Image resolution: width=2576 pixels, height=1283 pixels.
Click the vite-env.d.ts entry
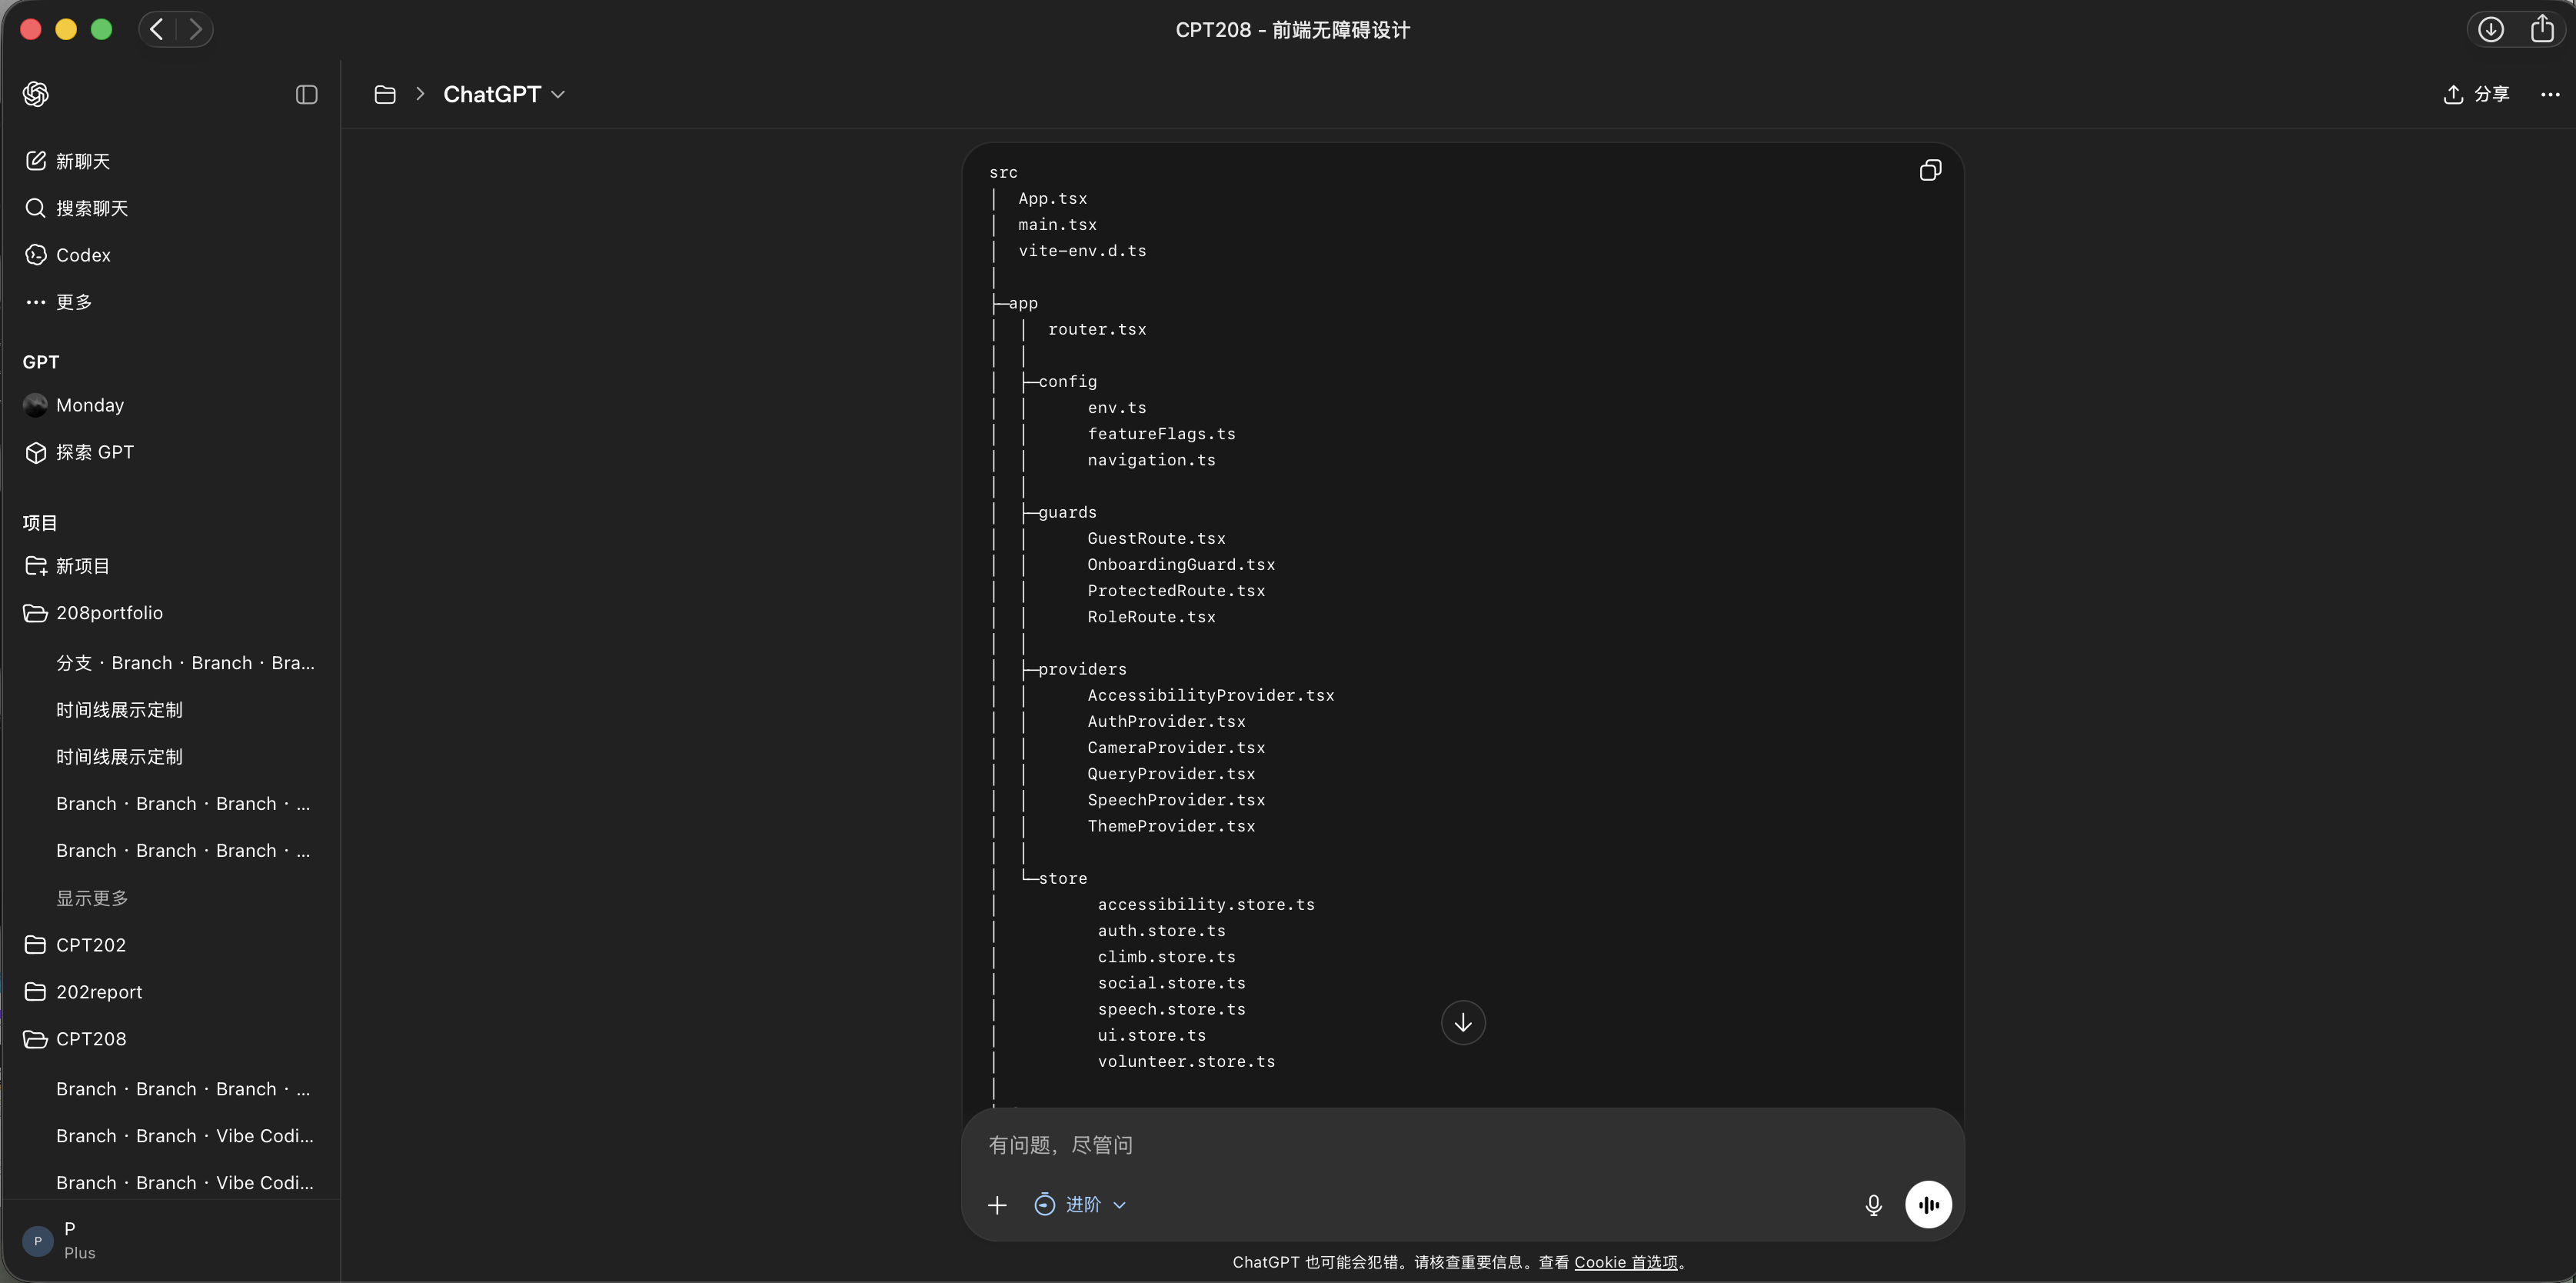click(x=1082, y=251)
